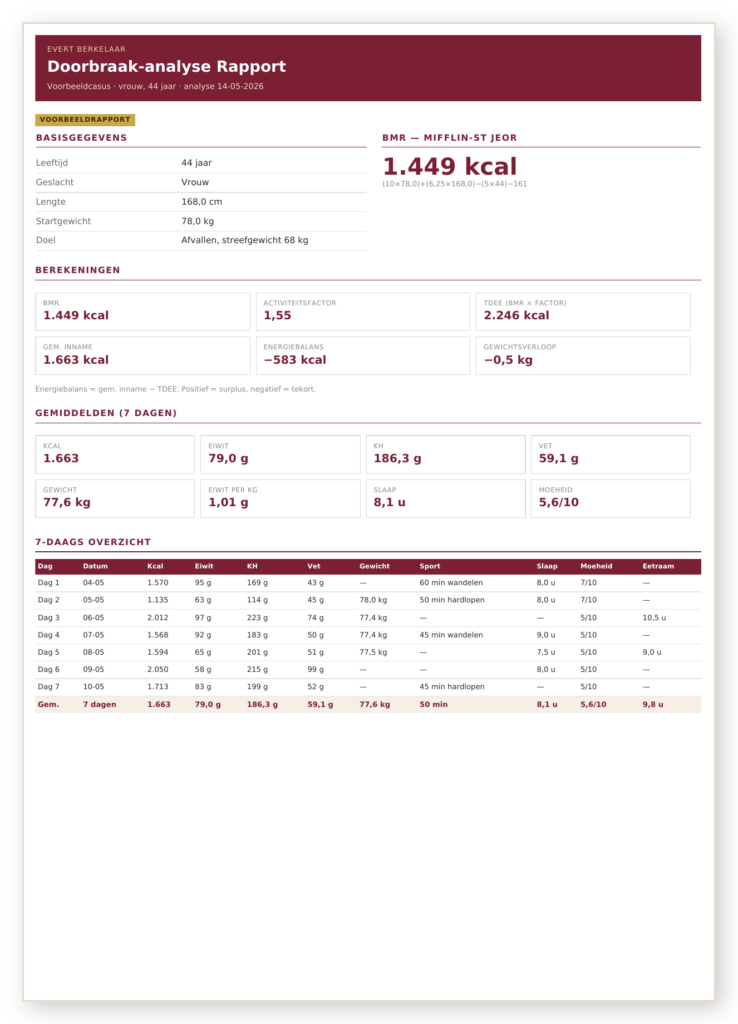Click the 'Leeftijd' row label
This screenshot has height=1024, width=738.
(52, 163)
